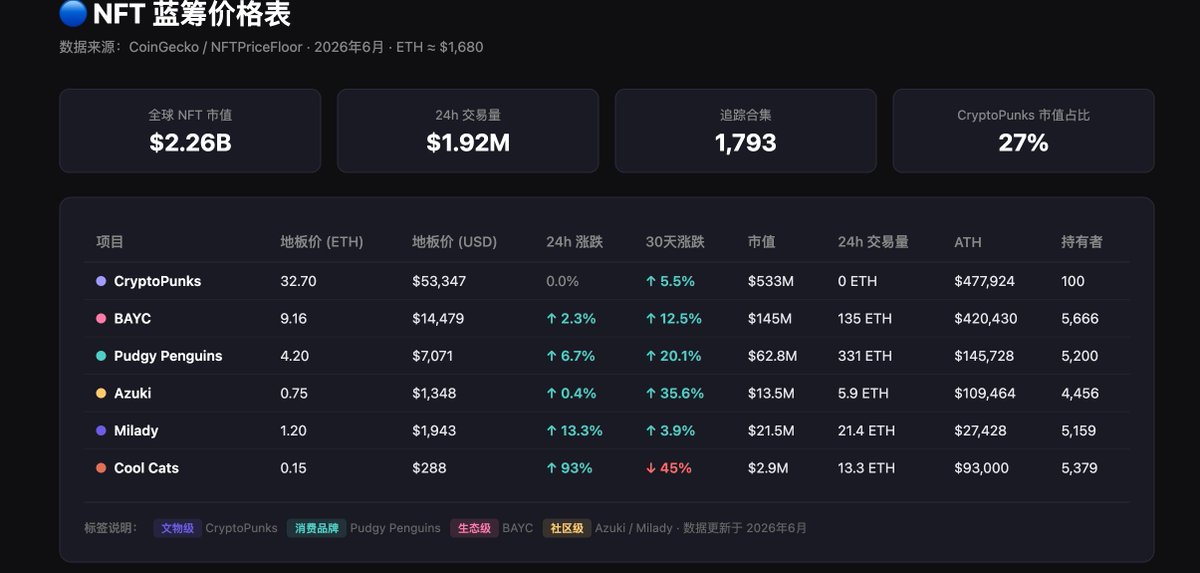This screenshot has height=573, width=1200.
Task: Select the 生态级 tag badge
Action: (475, 528)
